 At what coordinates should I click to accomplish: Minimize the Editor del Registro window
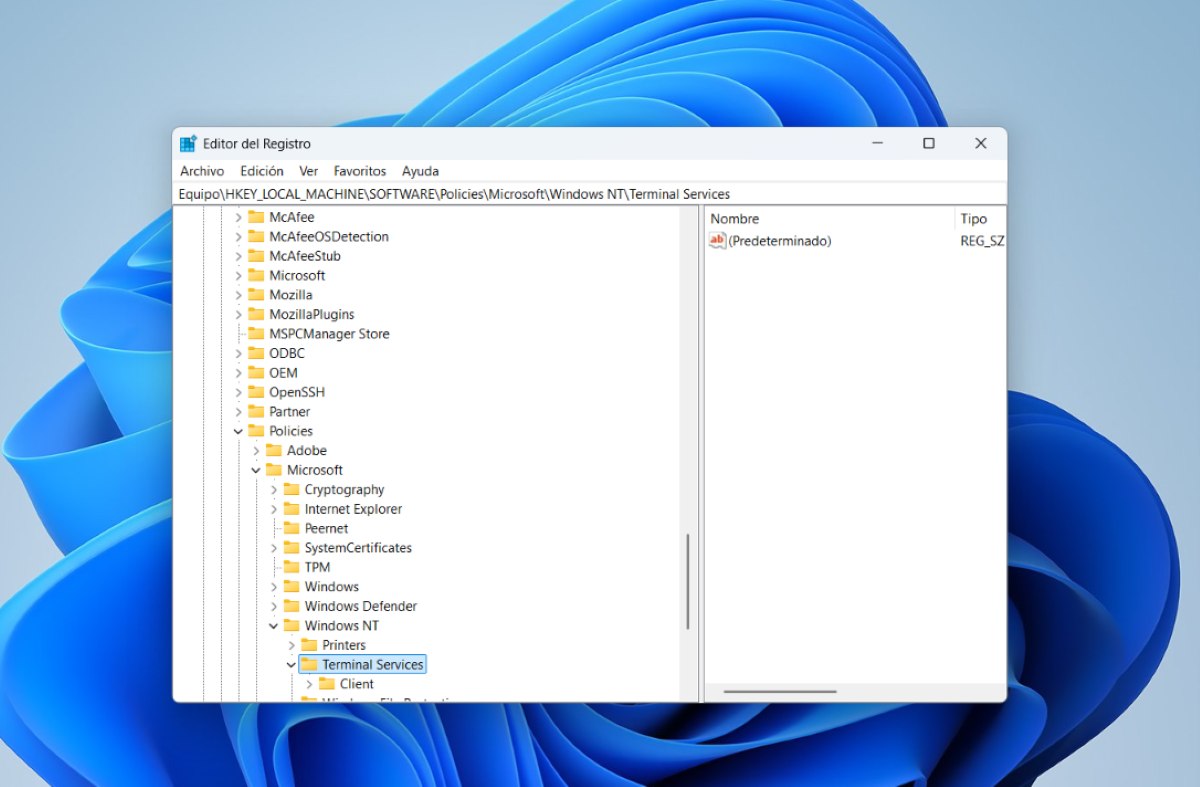tap(877, 144)
